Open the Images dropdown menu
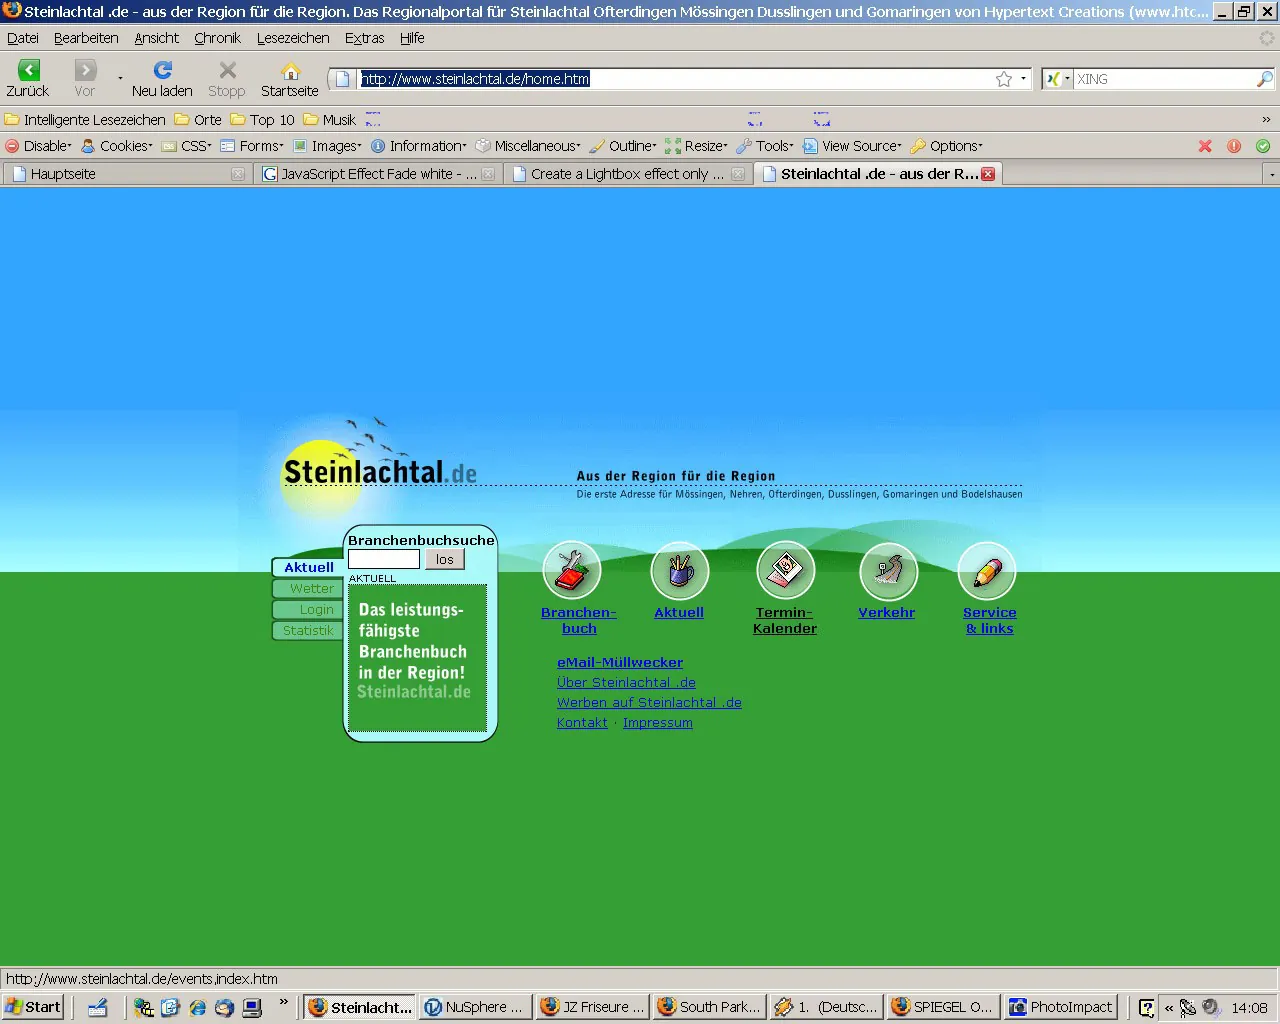 327,146
